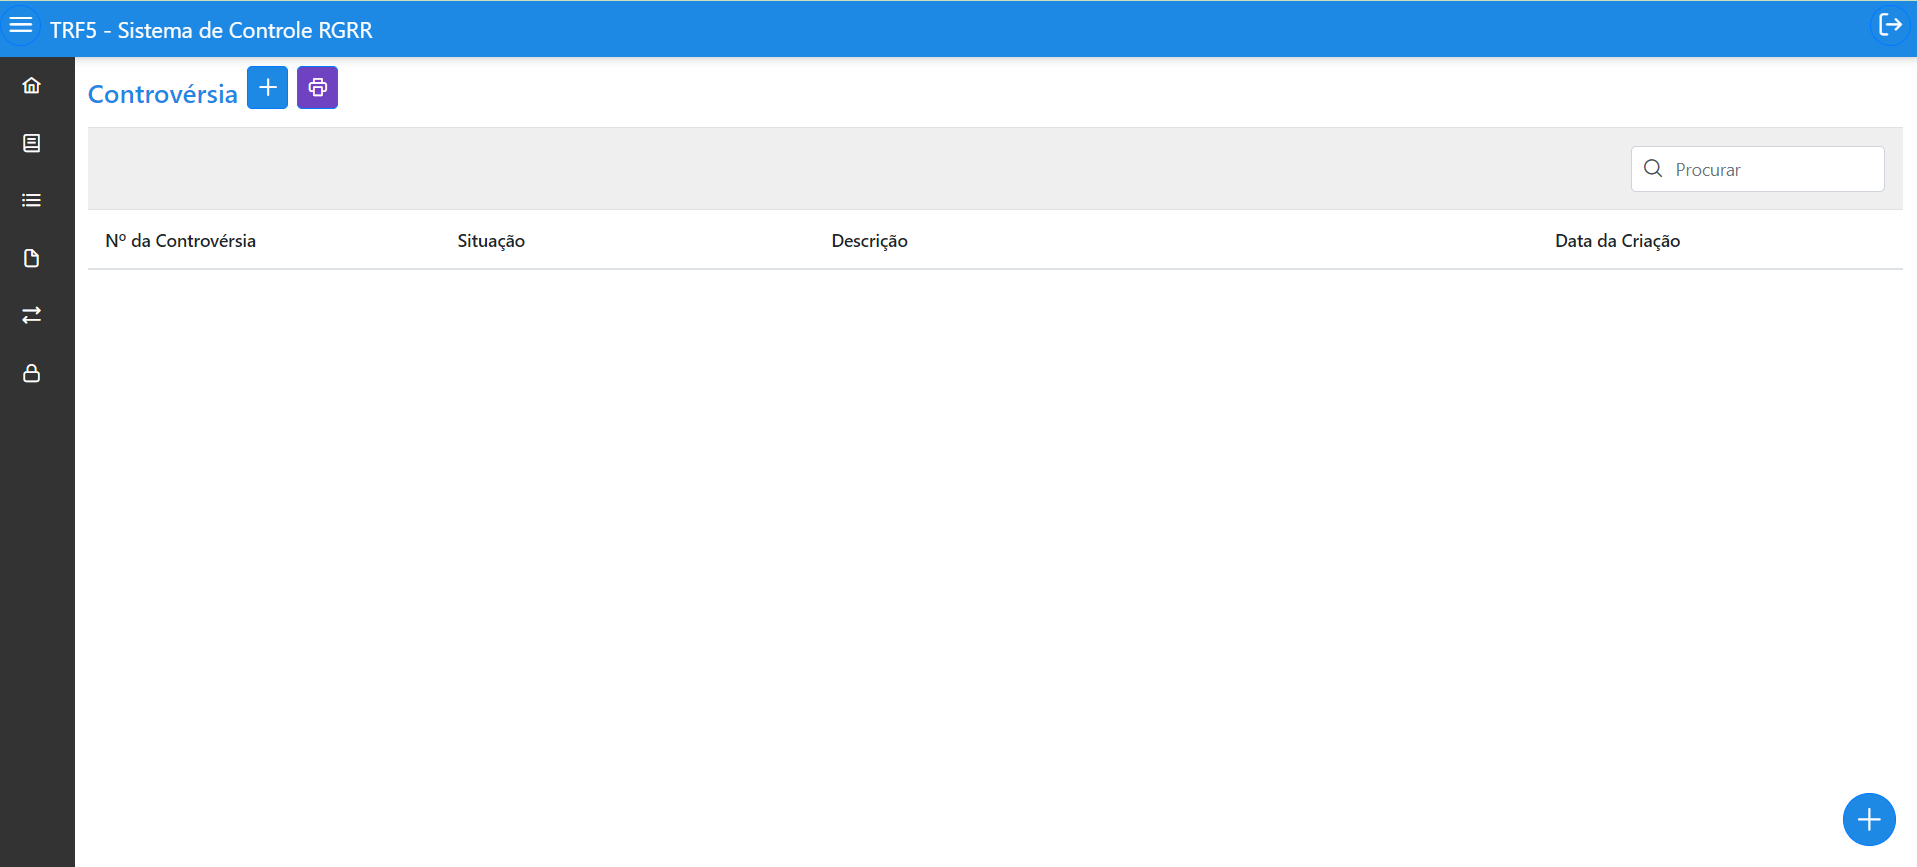Open the blank file icon in the sidebar
This screenshot has height=867, width=1917.
(32, 258)
